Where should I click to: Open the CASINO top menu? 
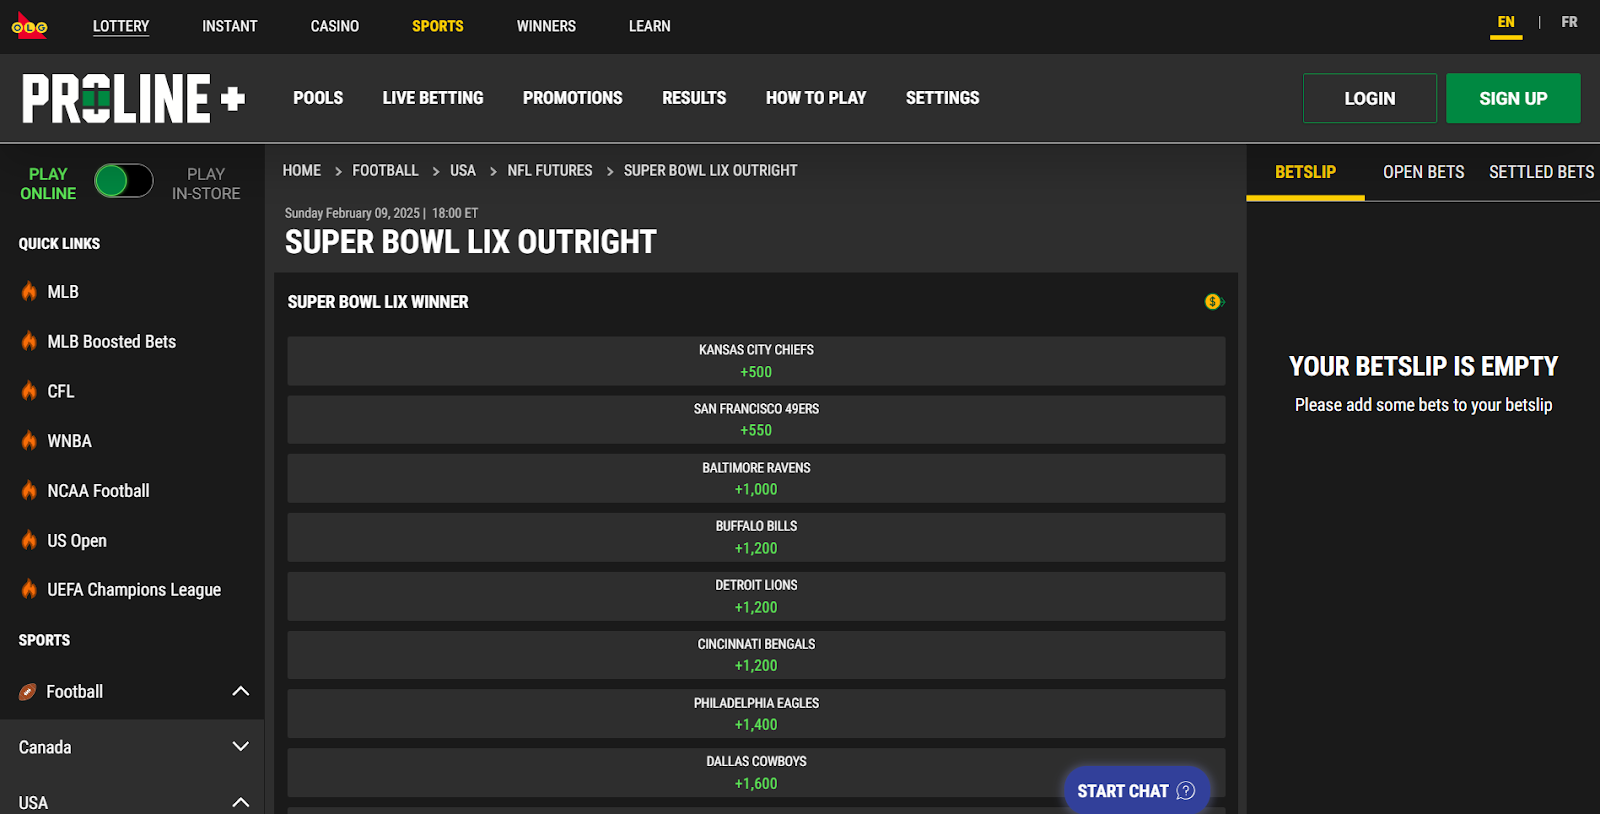[x=335, y=26]
